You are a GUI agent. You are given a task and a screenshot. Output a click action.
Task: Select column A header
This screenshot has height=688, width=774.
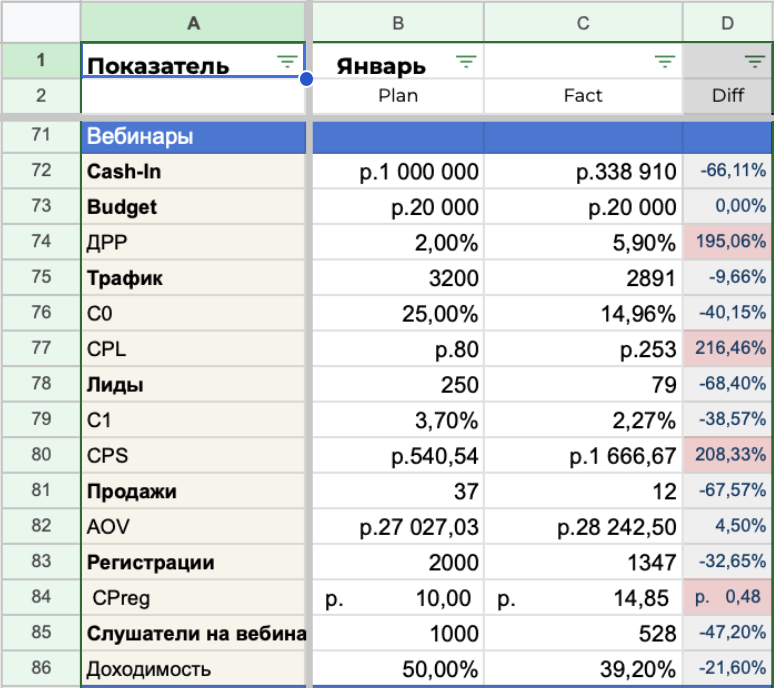click(x=193, y=23)
